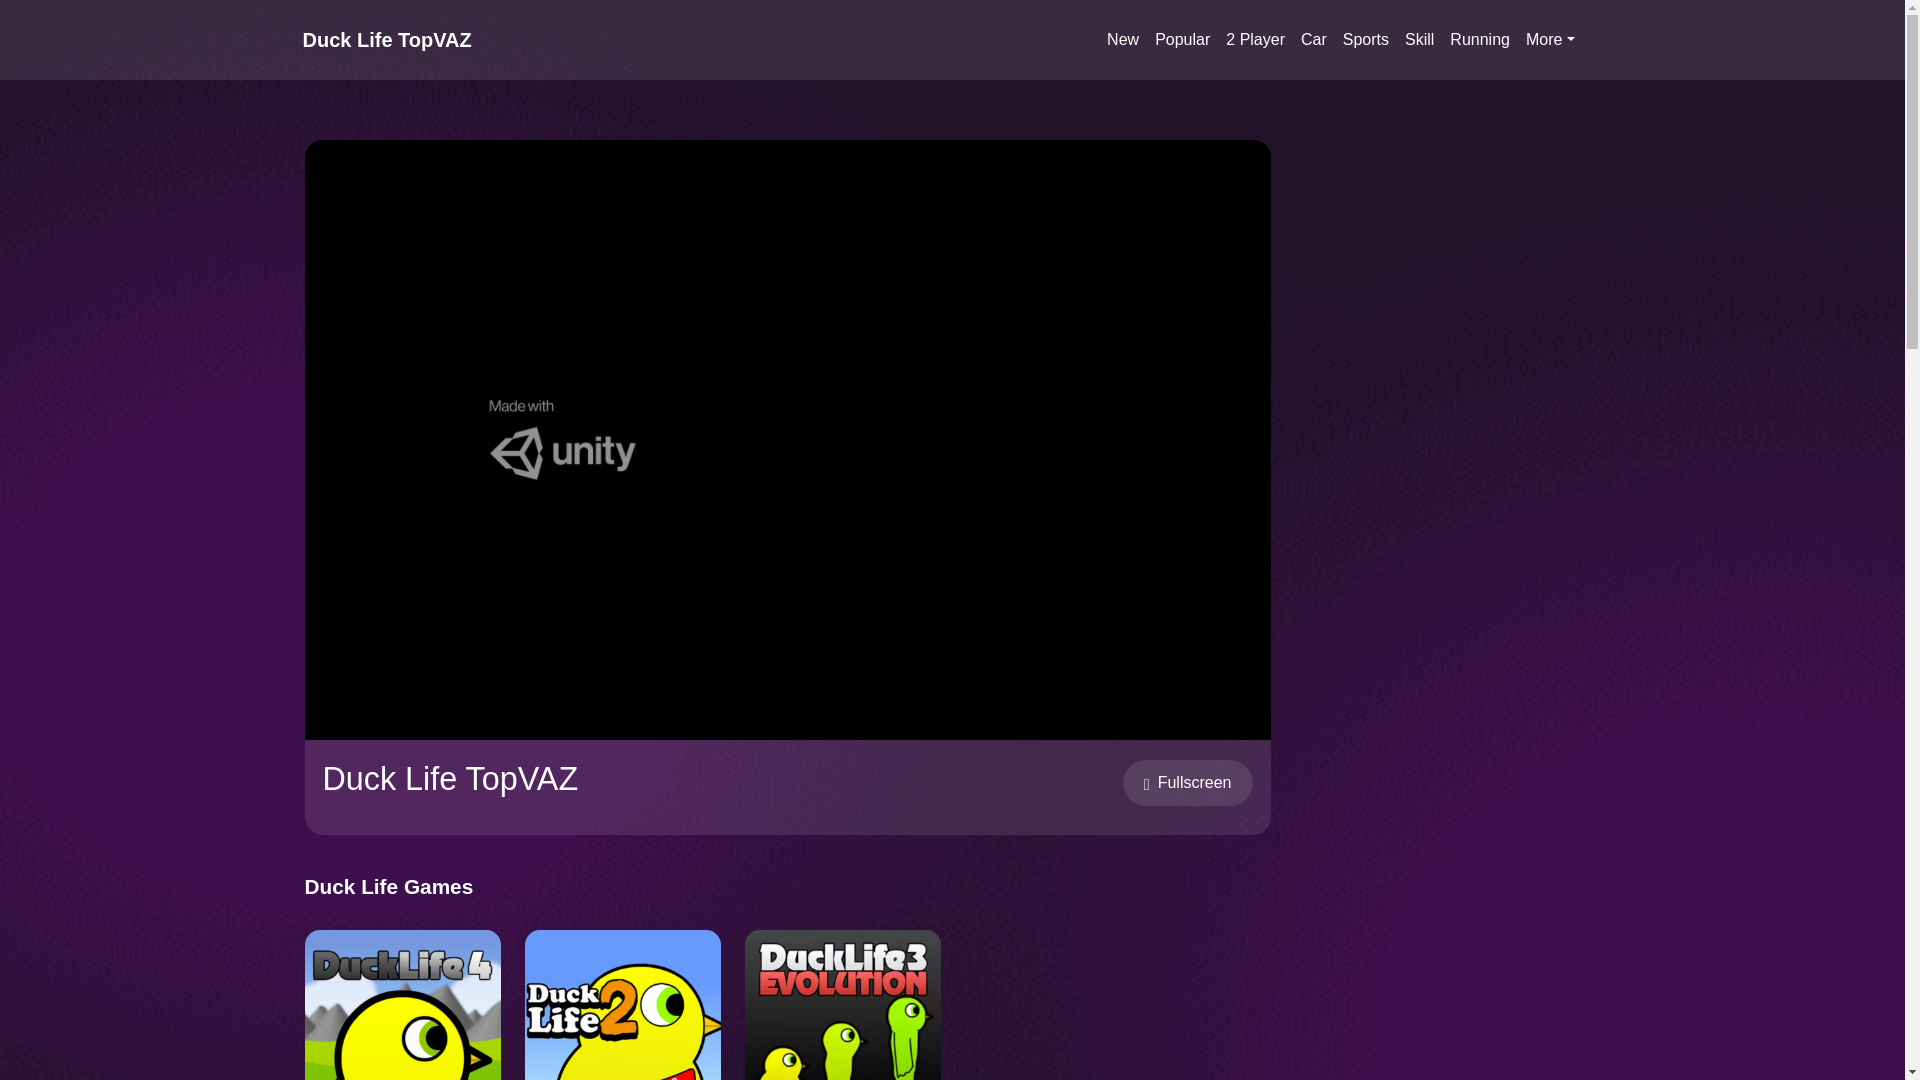The width and height of the screenshot is (1920, 1080).
Task: Go to Running games
Action: pyautogui.click(x=1479, y=40)
